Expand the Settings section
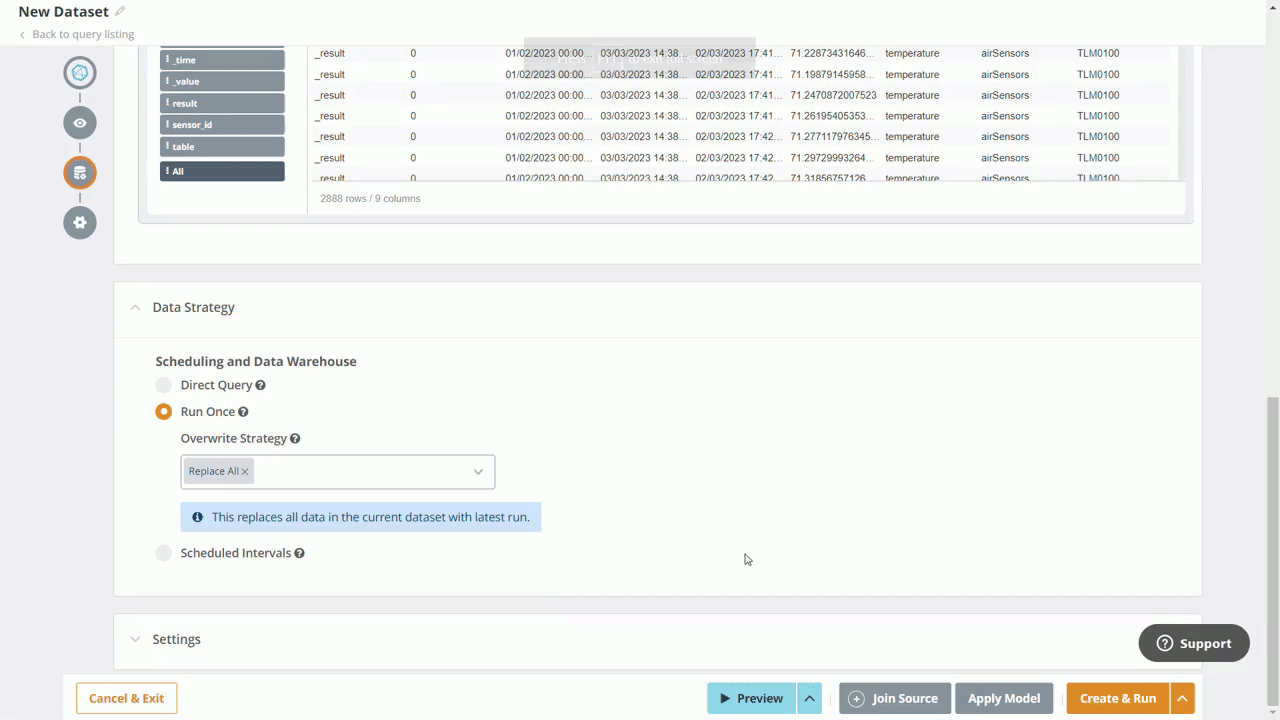1280x720 pixels. pyautogui.click(x=135, y=639)
